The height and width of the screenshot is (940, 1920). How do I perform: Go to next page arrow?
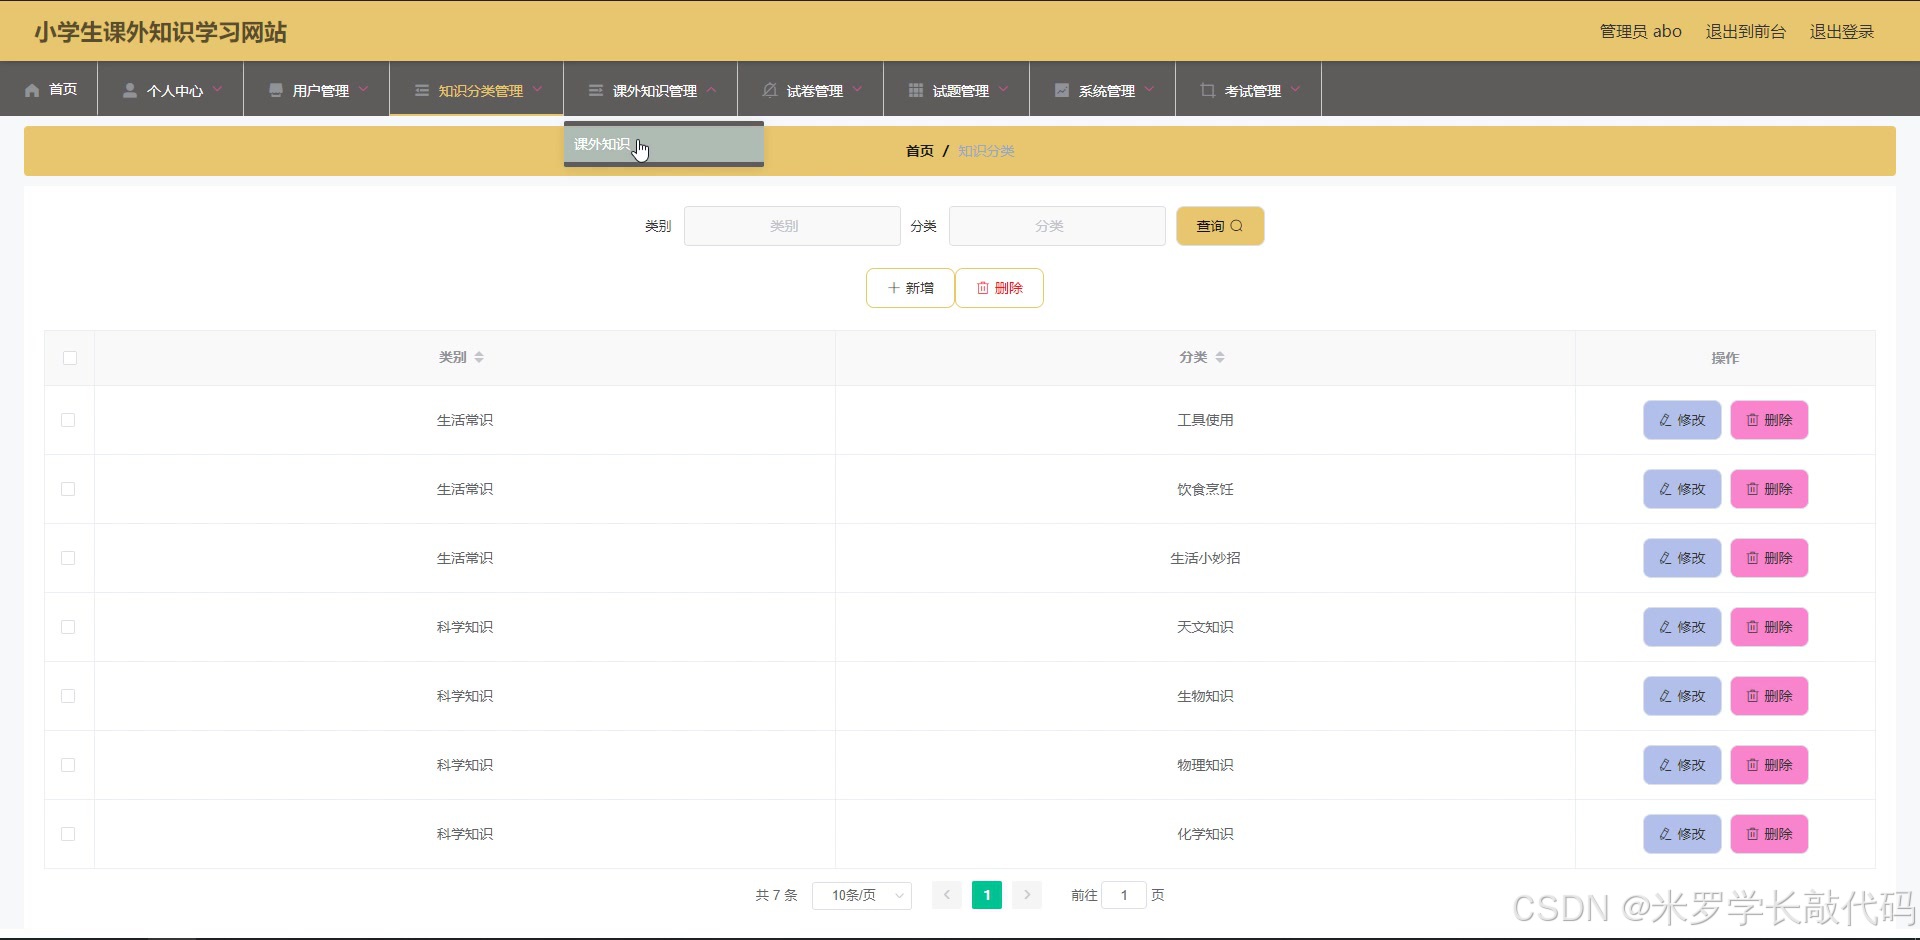pos(1027,895)
